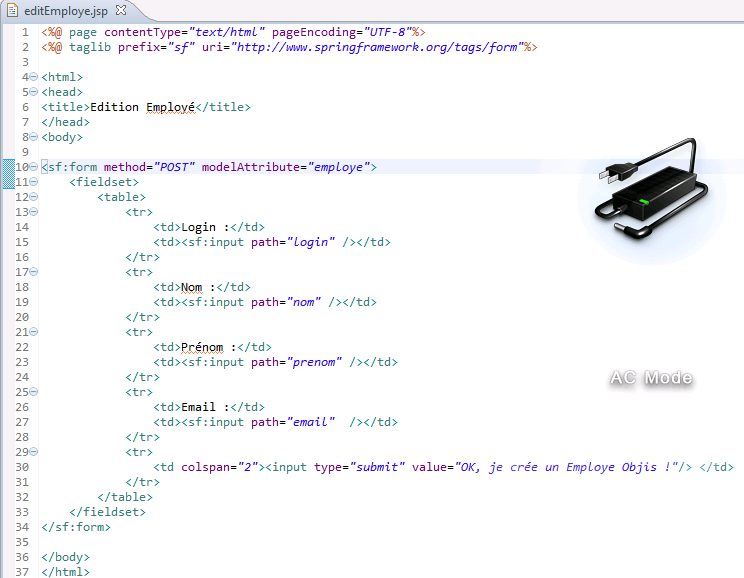This screenshot has width=744, height=578.
Task: Click the text "Edition Employé" in the title tag
Action: point(142,107)
